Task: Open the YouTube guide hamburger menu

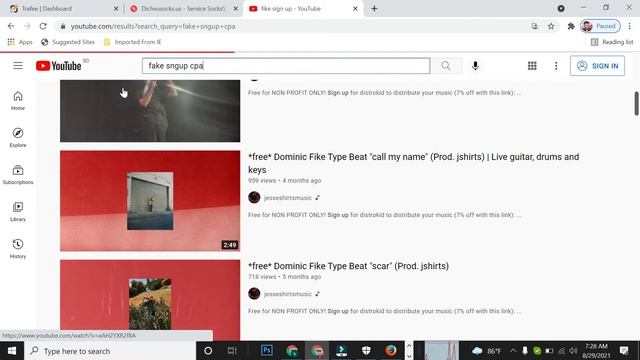Action: click(x=18, y=65)
